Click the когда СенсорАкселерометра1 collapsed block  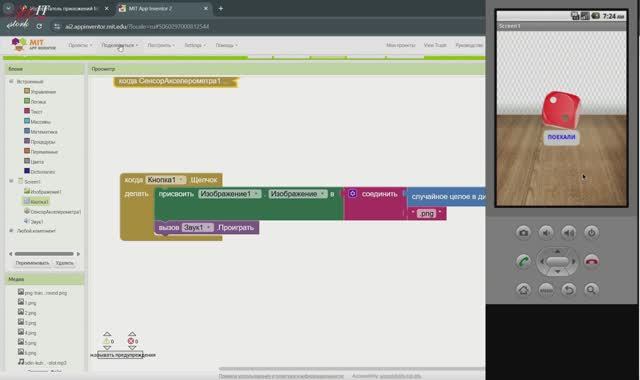(x=176, y=81)
